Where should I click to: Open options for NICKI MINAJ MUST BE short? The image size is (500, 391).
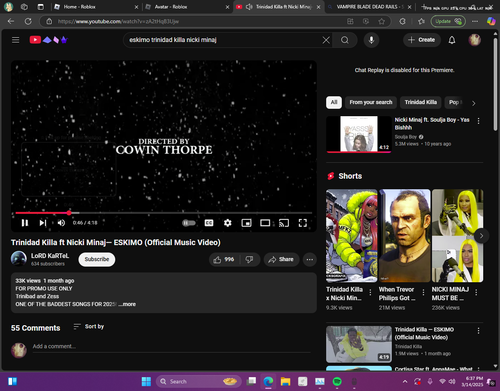point(476,292)
